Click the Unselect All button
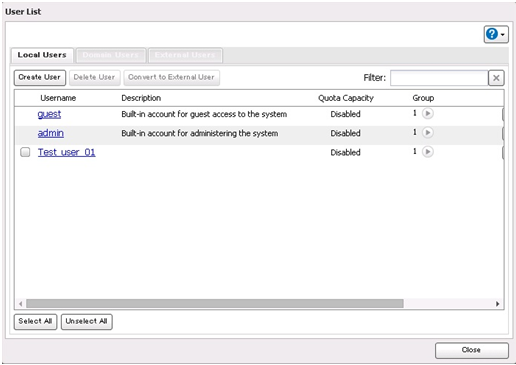Screen dimensions: 516x365 (x=87, y=321)
